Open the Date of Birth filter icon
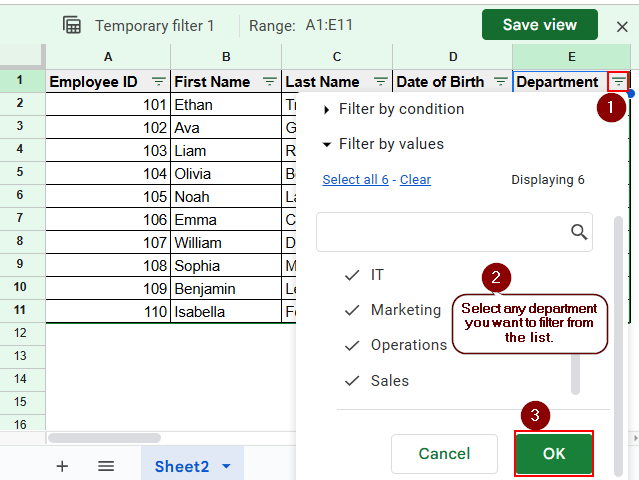Screen dimensions: 639x480 click(x=500, y=82)
